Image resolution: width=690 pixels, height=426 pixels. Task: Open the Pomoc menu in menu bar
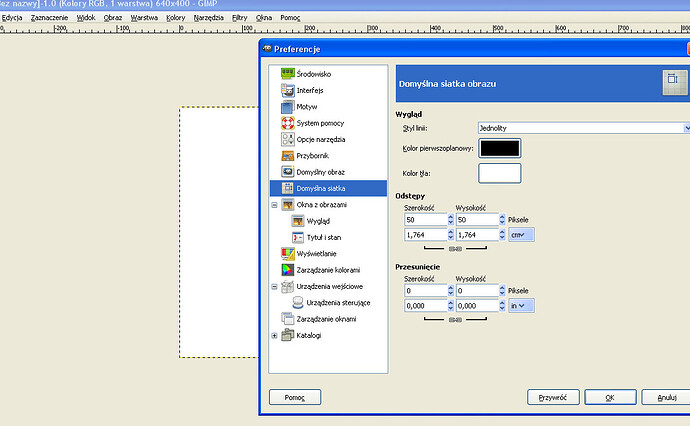click(290, 18)
